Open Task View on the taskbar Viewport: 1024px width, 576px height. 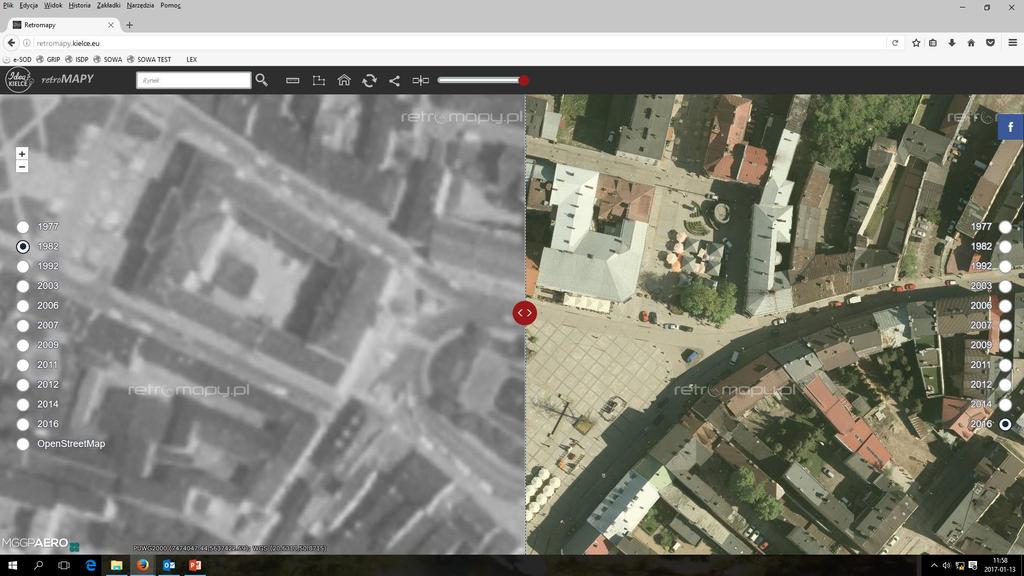[x=64, y=566]
